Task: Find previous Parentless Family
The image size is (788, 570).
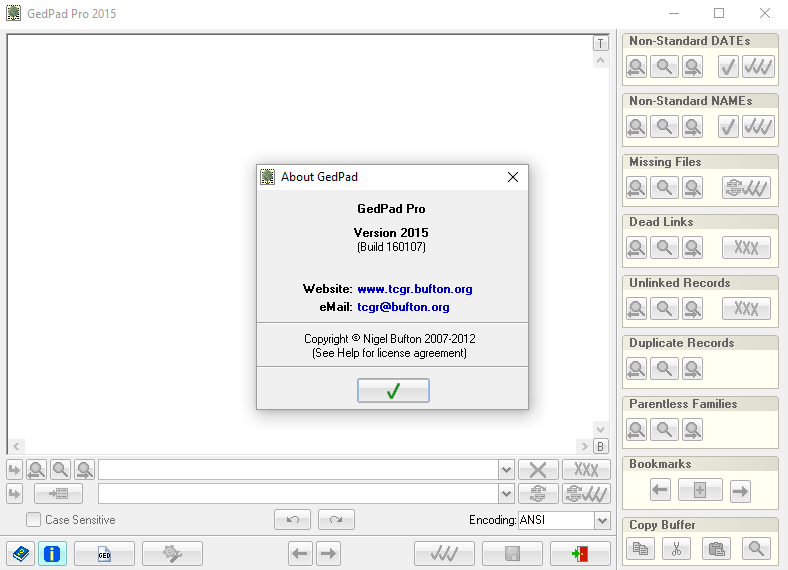Action: click(x=636, y=430)
